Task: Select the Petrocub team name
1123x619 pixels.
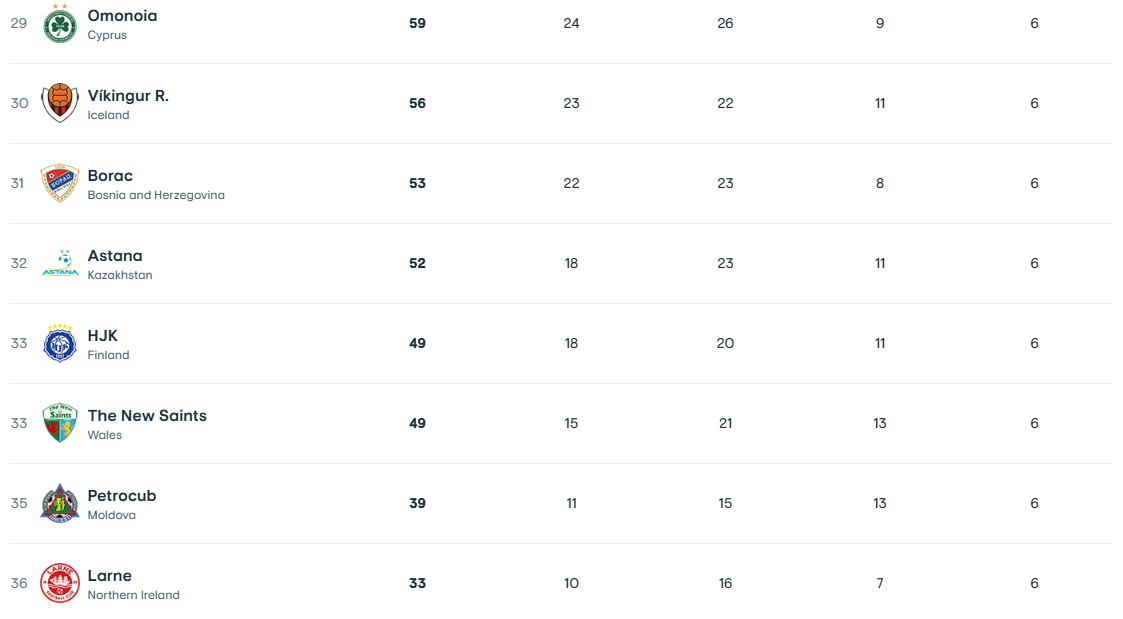Action: pos(122,496)
